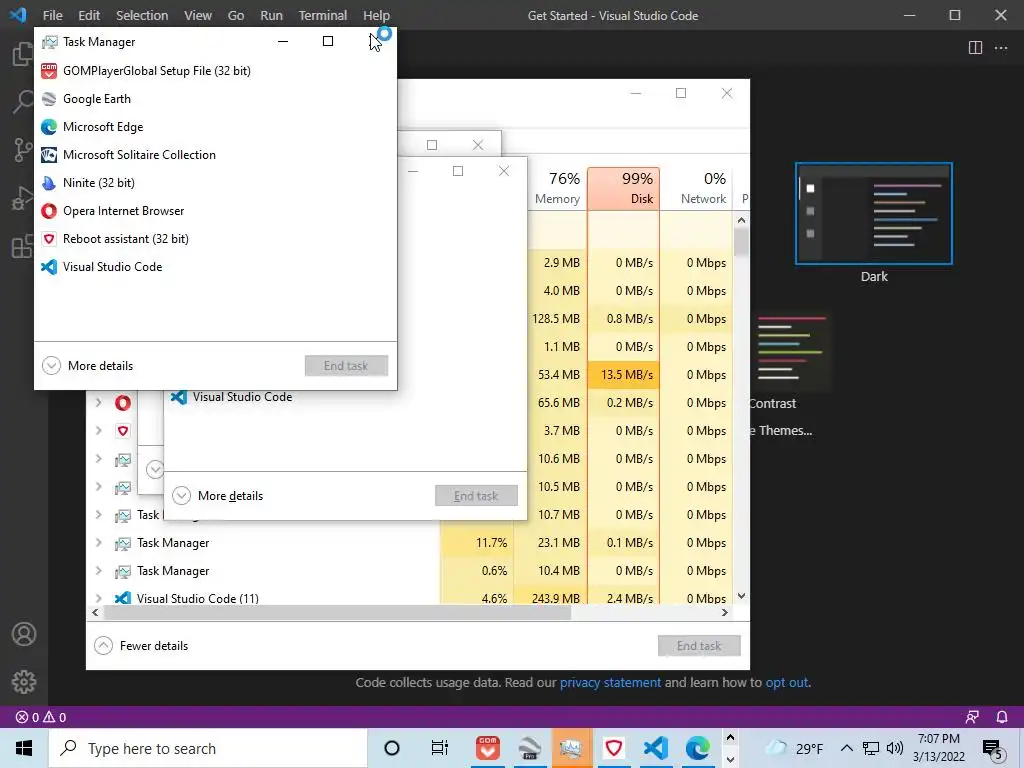Click the horizontal scrollbar in large Task Manager
This screenshot has width=1024, height=768.
click(338, 613)
